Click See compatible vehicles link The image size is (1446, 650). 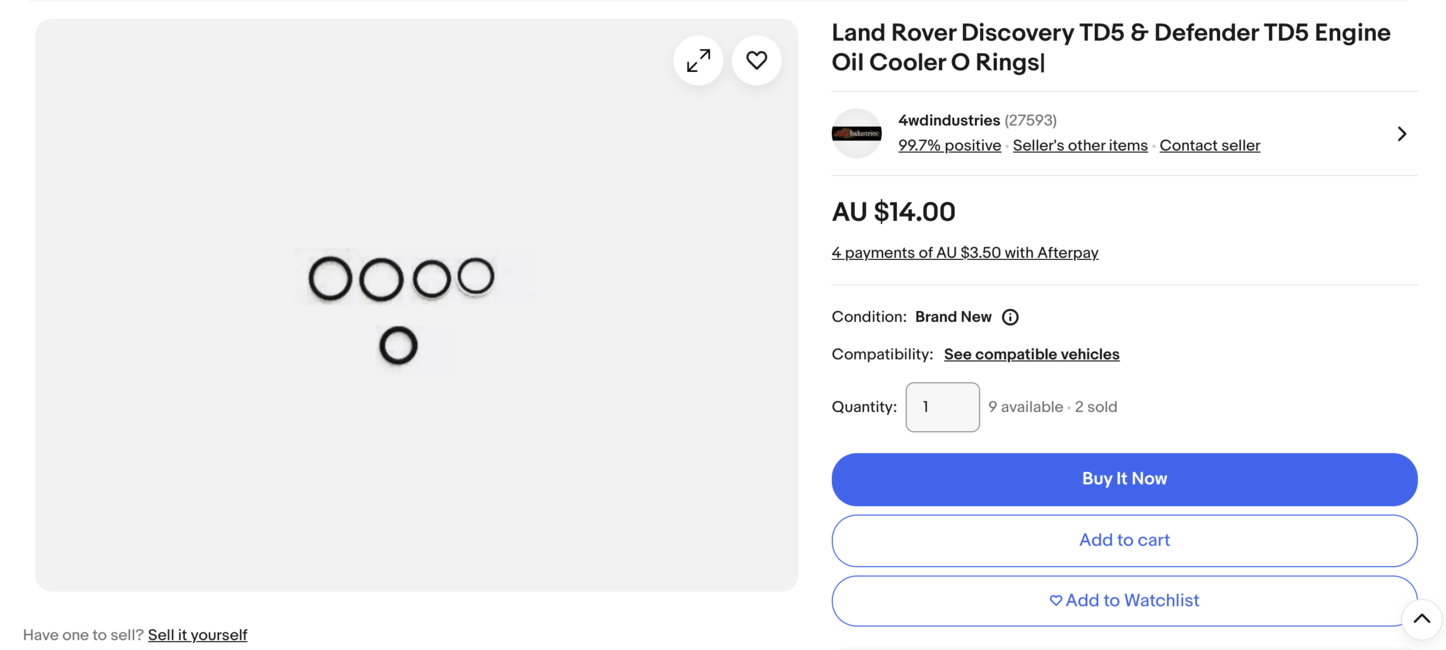coord(1031,354)
